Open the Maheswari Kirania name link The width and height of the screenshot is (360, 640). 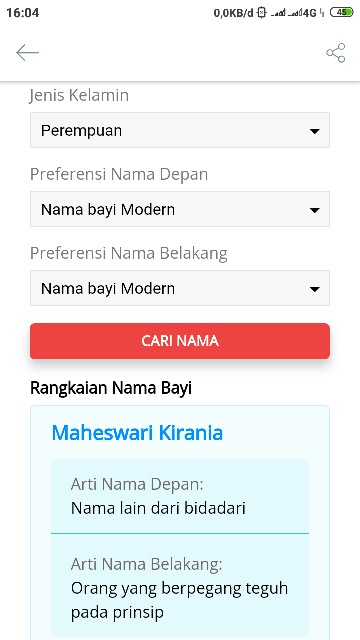(x=137, y=433)
